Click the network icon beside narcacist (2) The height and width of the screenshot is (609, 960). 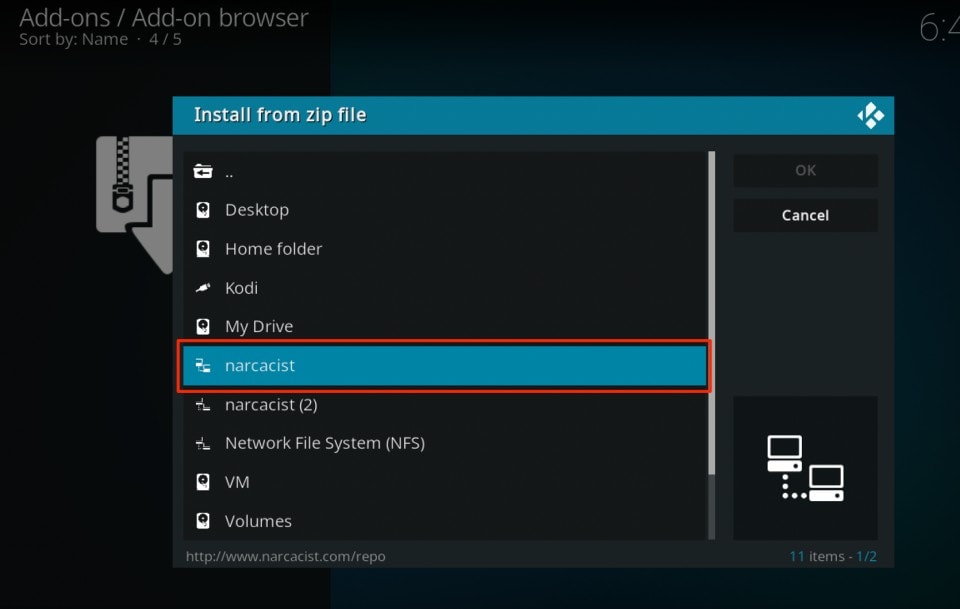203,405
